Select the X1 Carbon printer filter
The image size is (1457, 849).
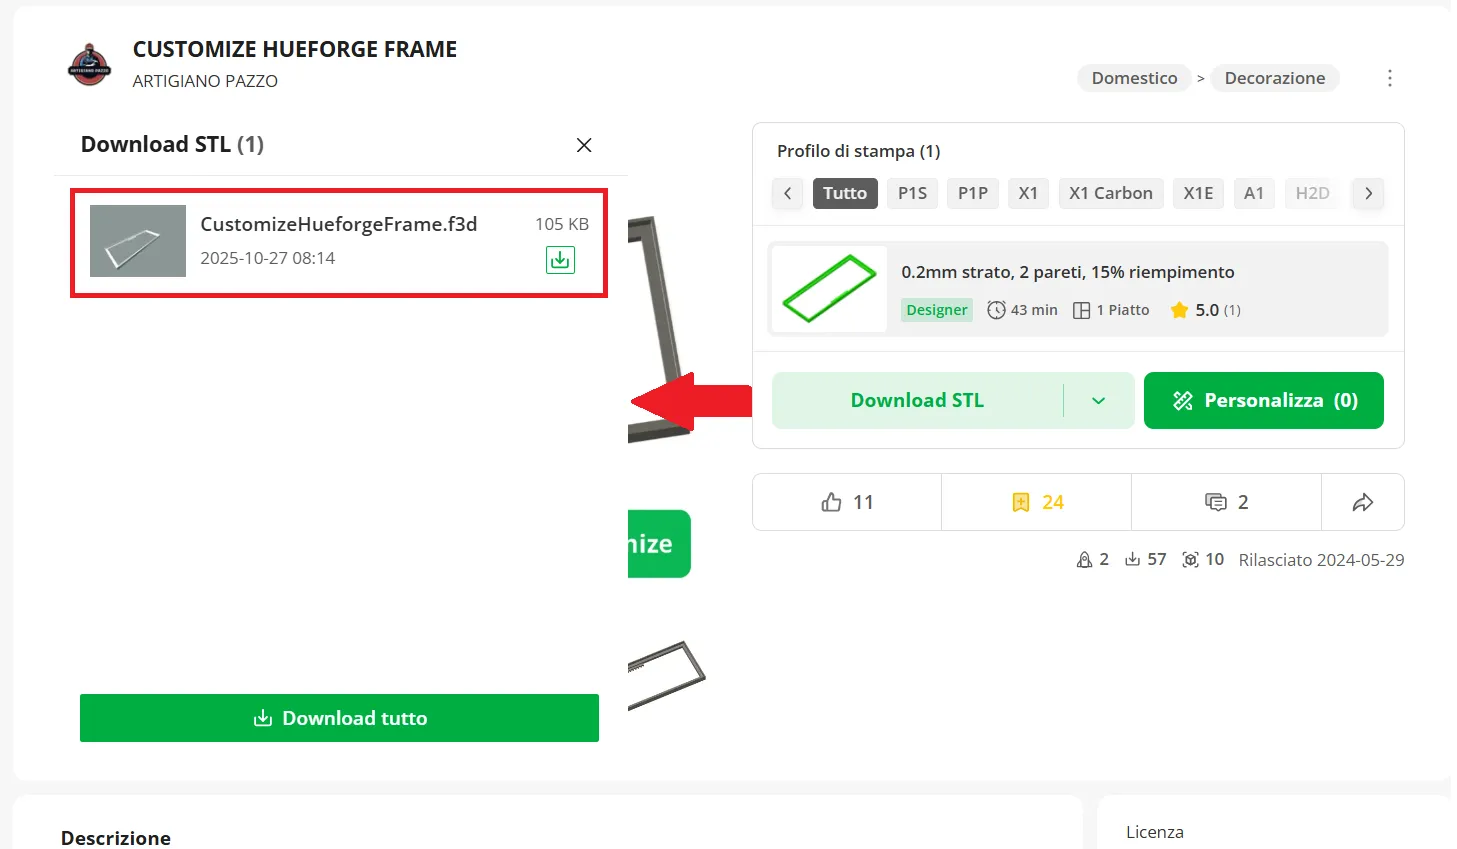point(1111,193)
